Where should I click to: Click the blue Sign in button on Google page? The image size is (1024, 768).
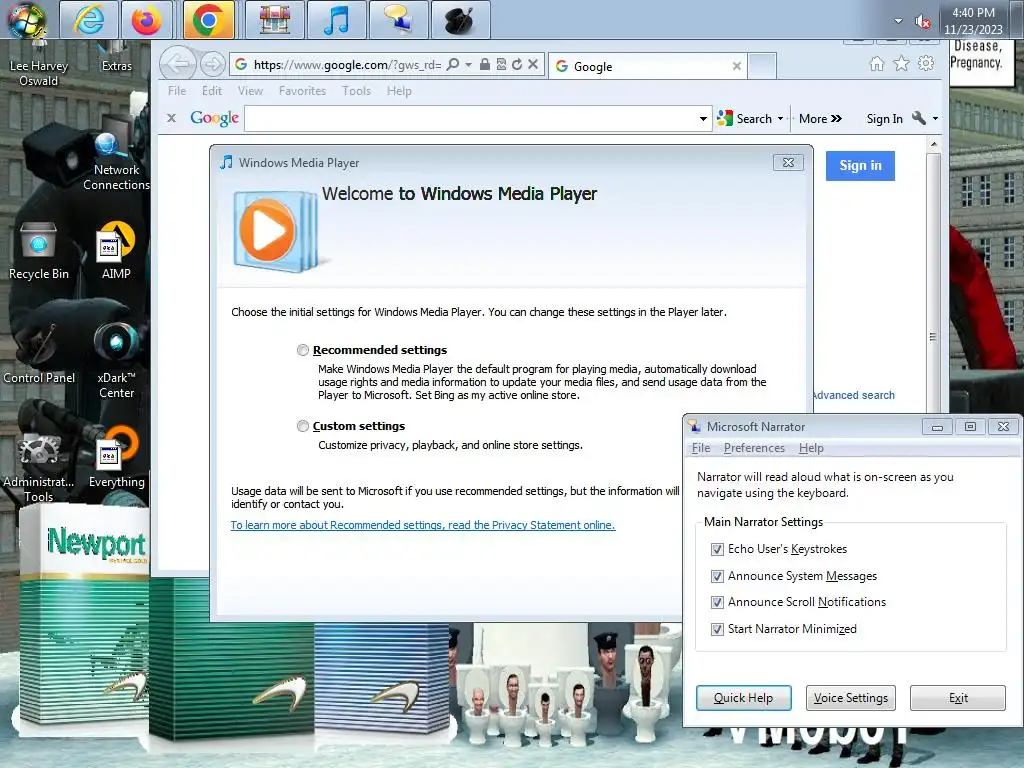click(860, 166)
